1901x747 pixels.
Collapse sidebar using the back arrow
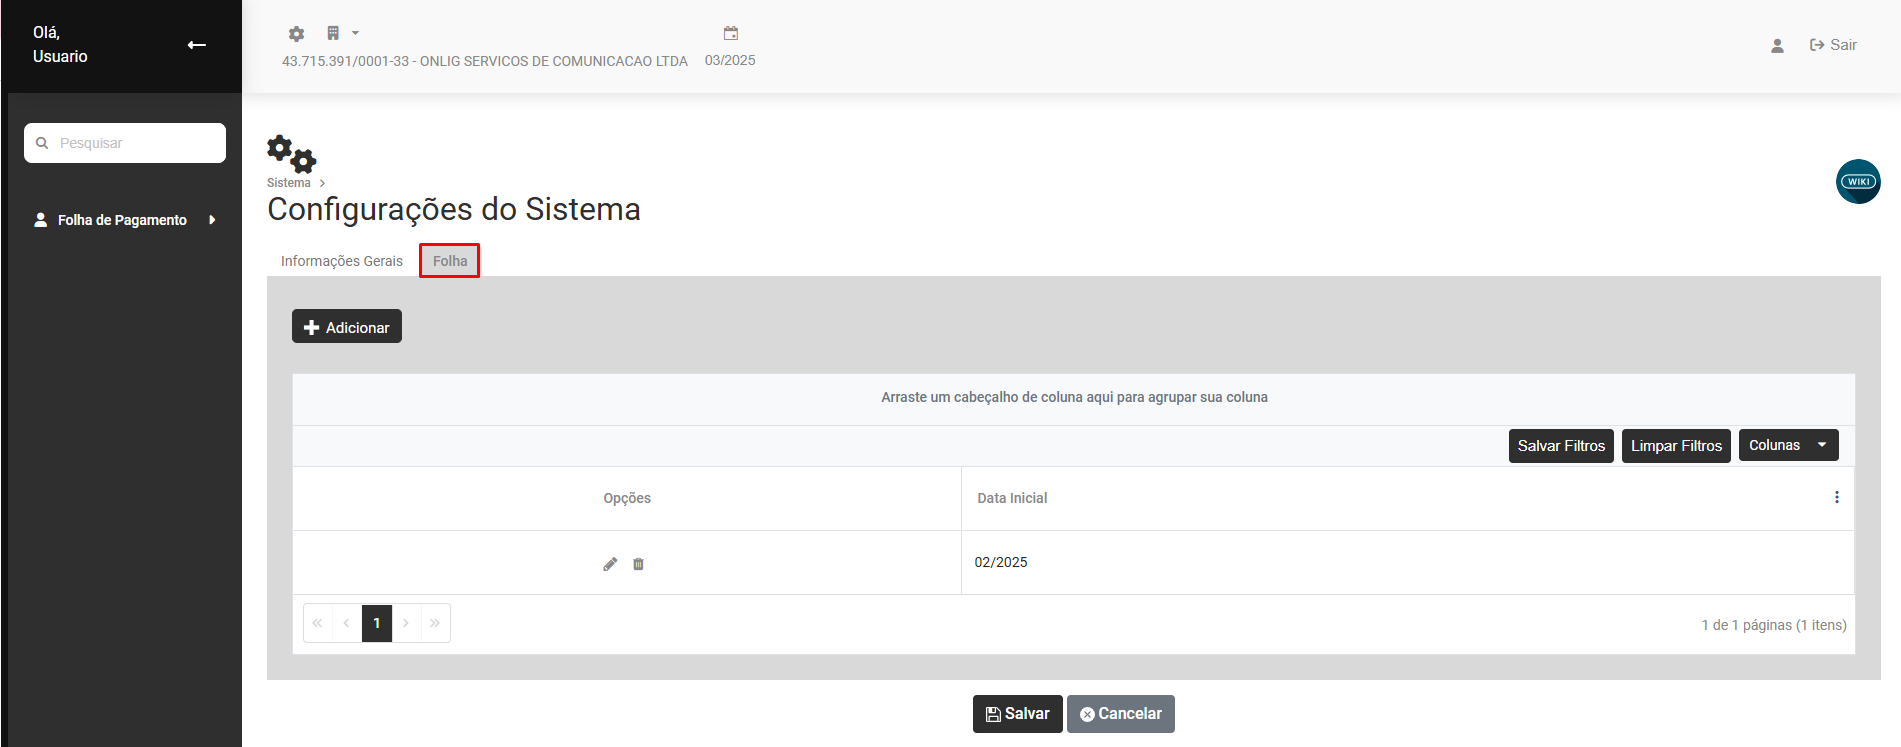coord(197,45)
